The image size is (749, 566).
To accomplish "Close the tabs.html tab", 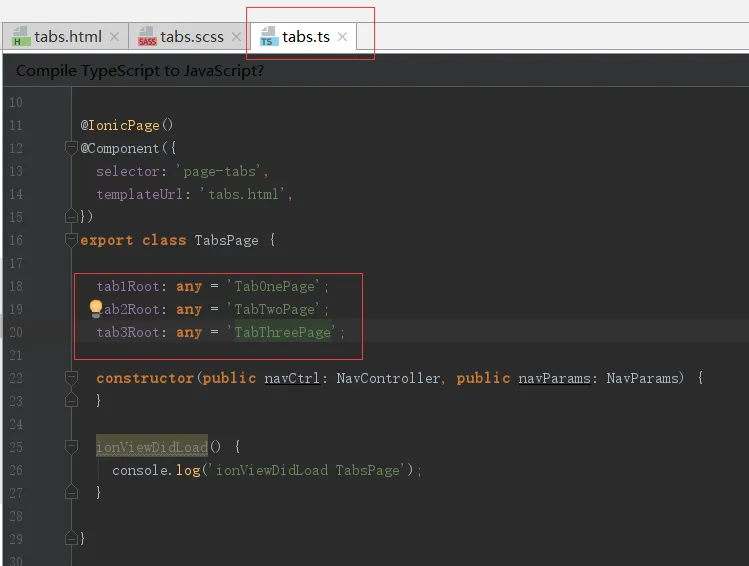I will (114, 36).
